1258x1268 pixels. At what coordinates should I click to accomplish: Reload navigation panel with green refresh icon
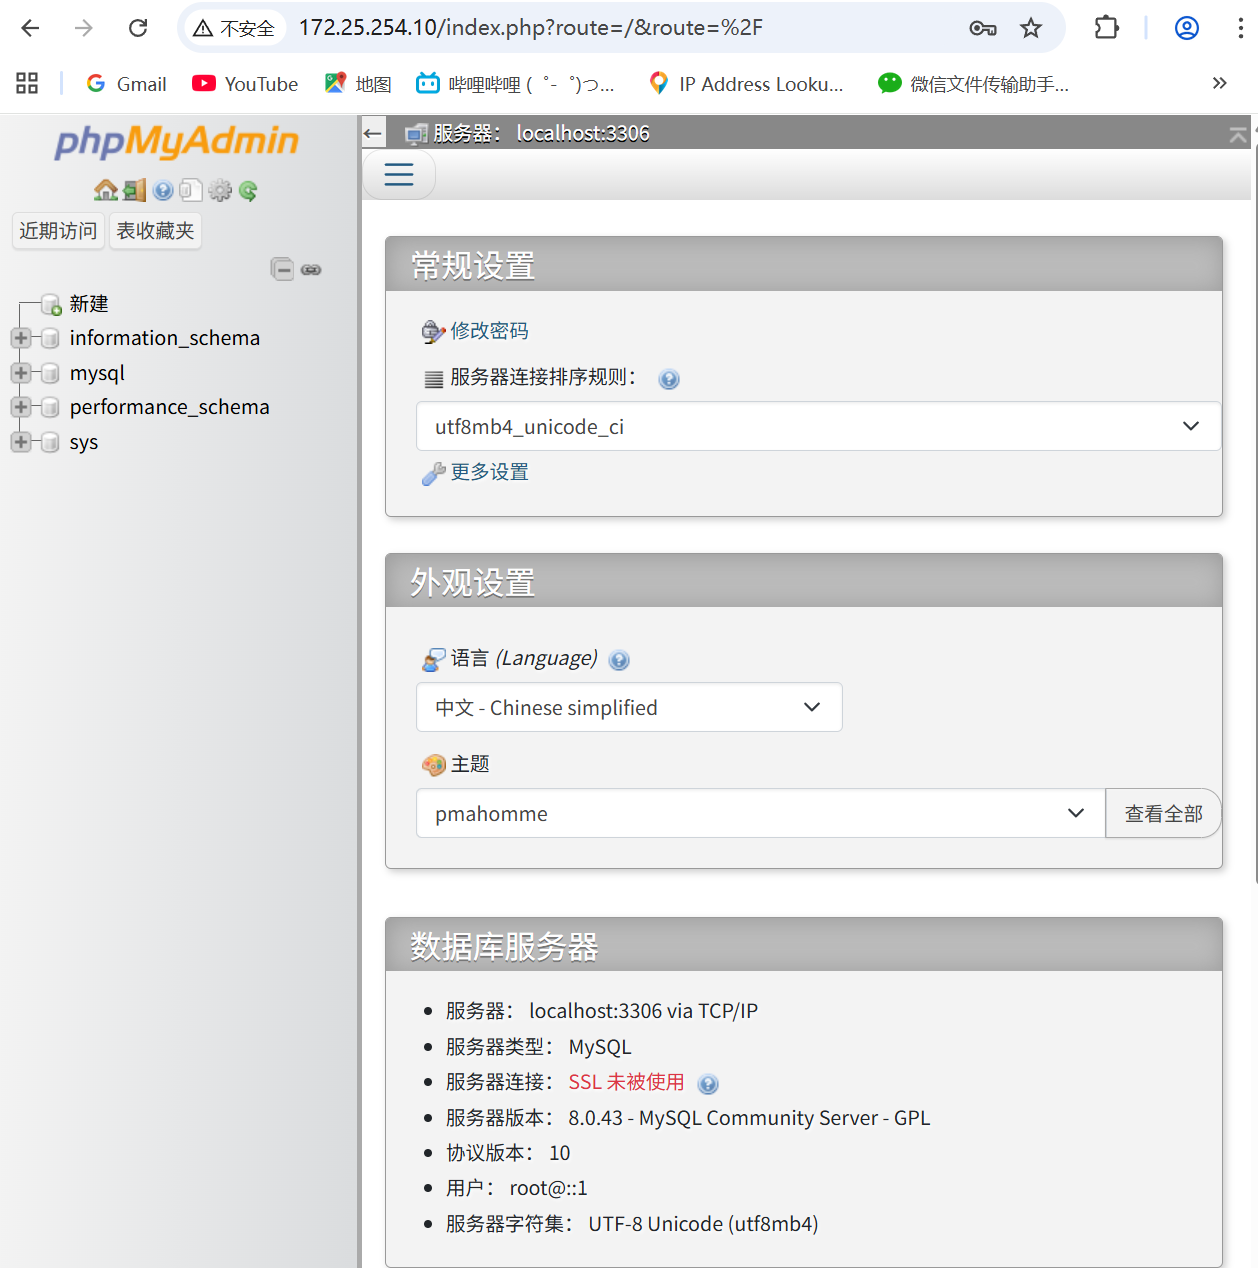(x=248, y=190)
